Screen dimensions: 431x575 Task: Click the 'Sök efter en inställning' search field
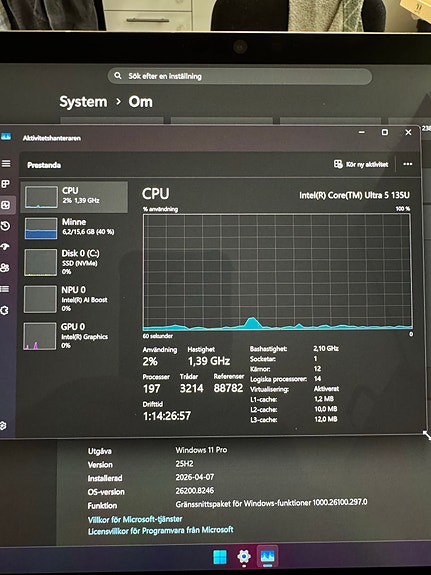[240, 76]
